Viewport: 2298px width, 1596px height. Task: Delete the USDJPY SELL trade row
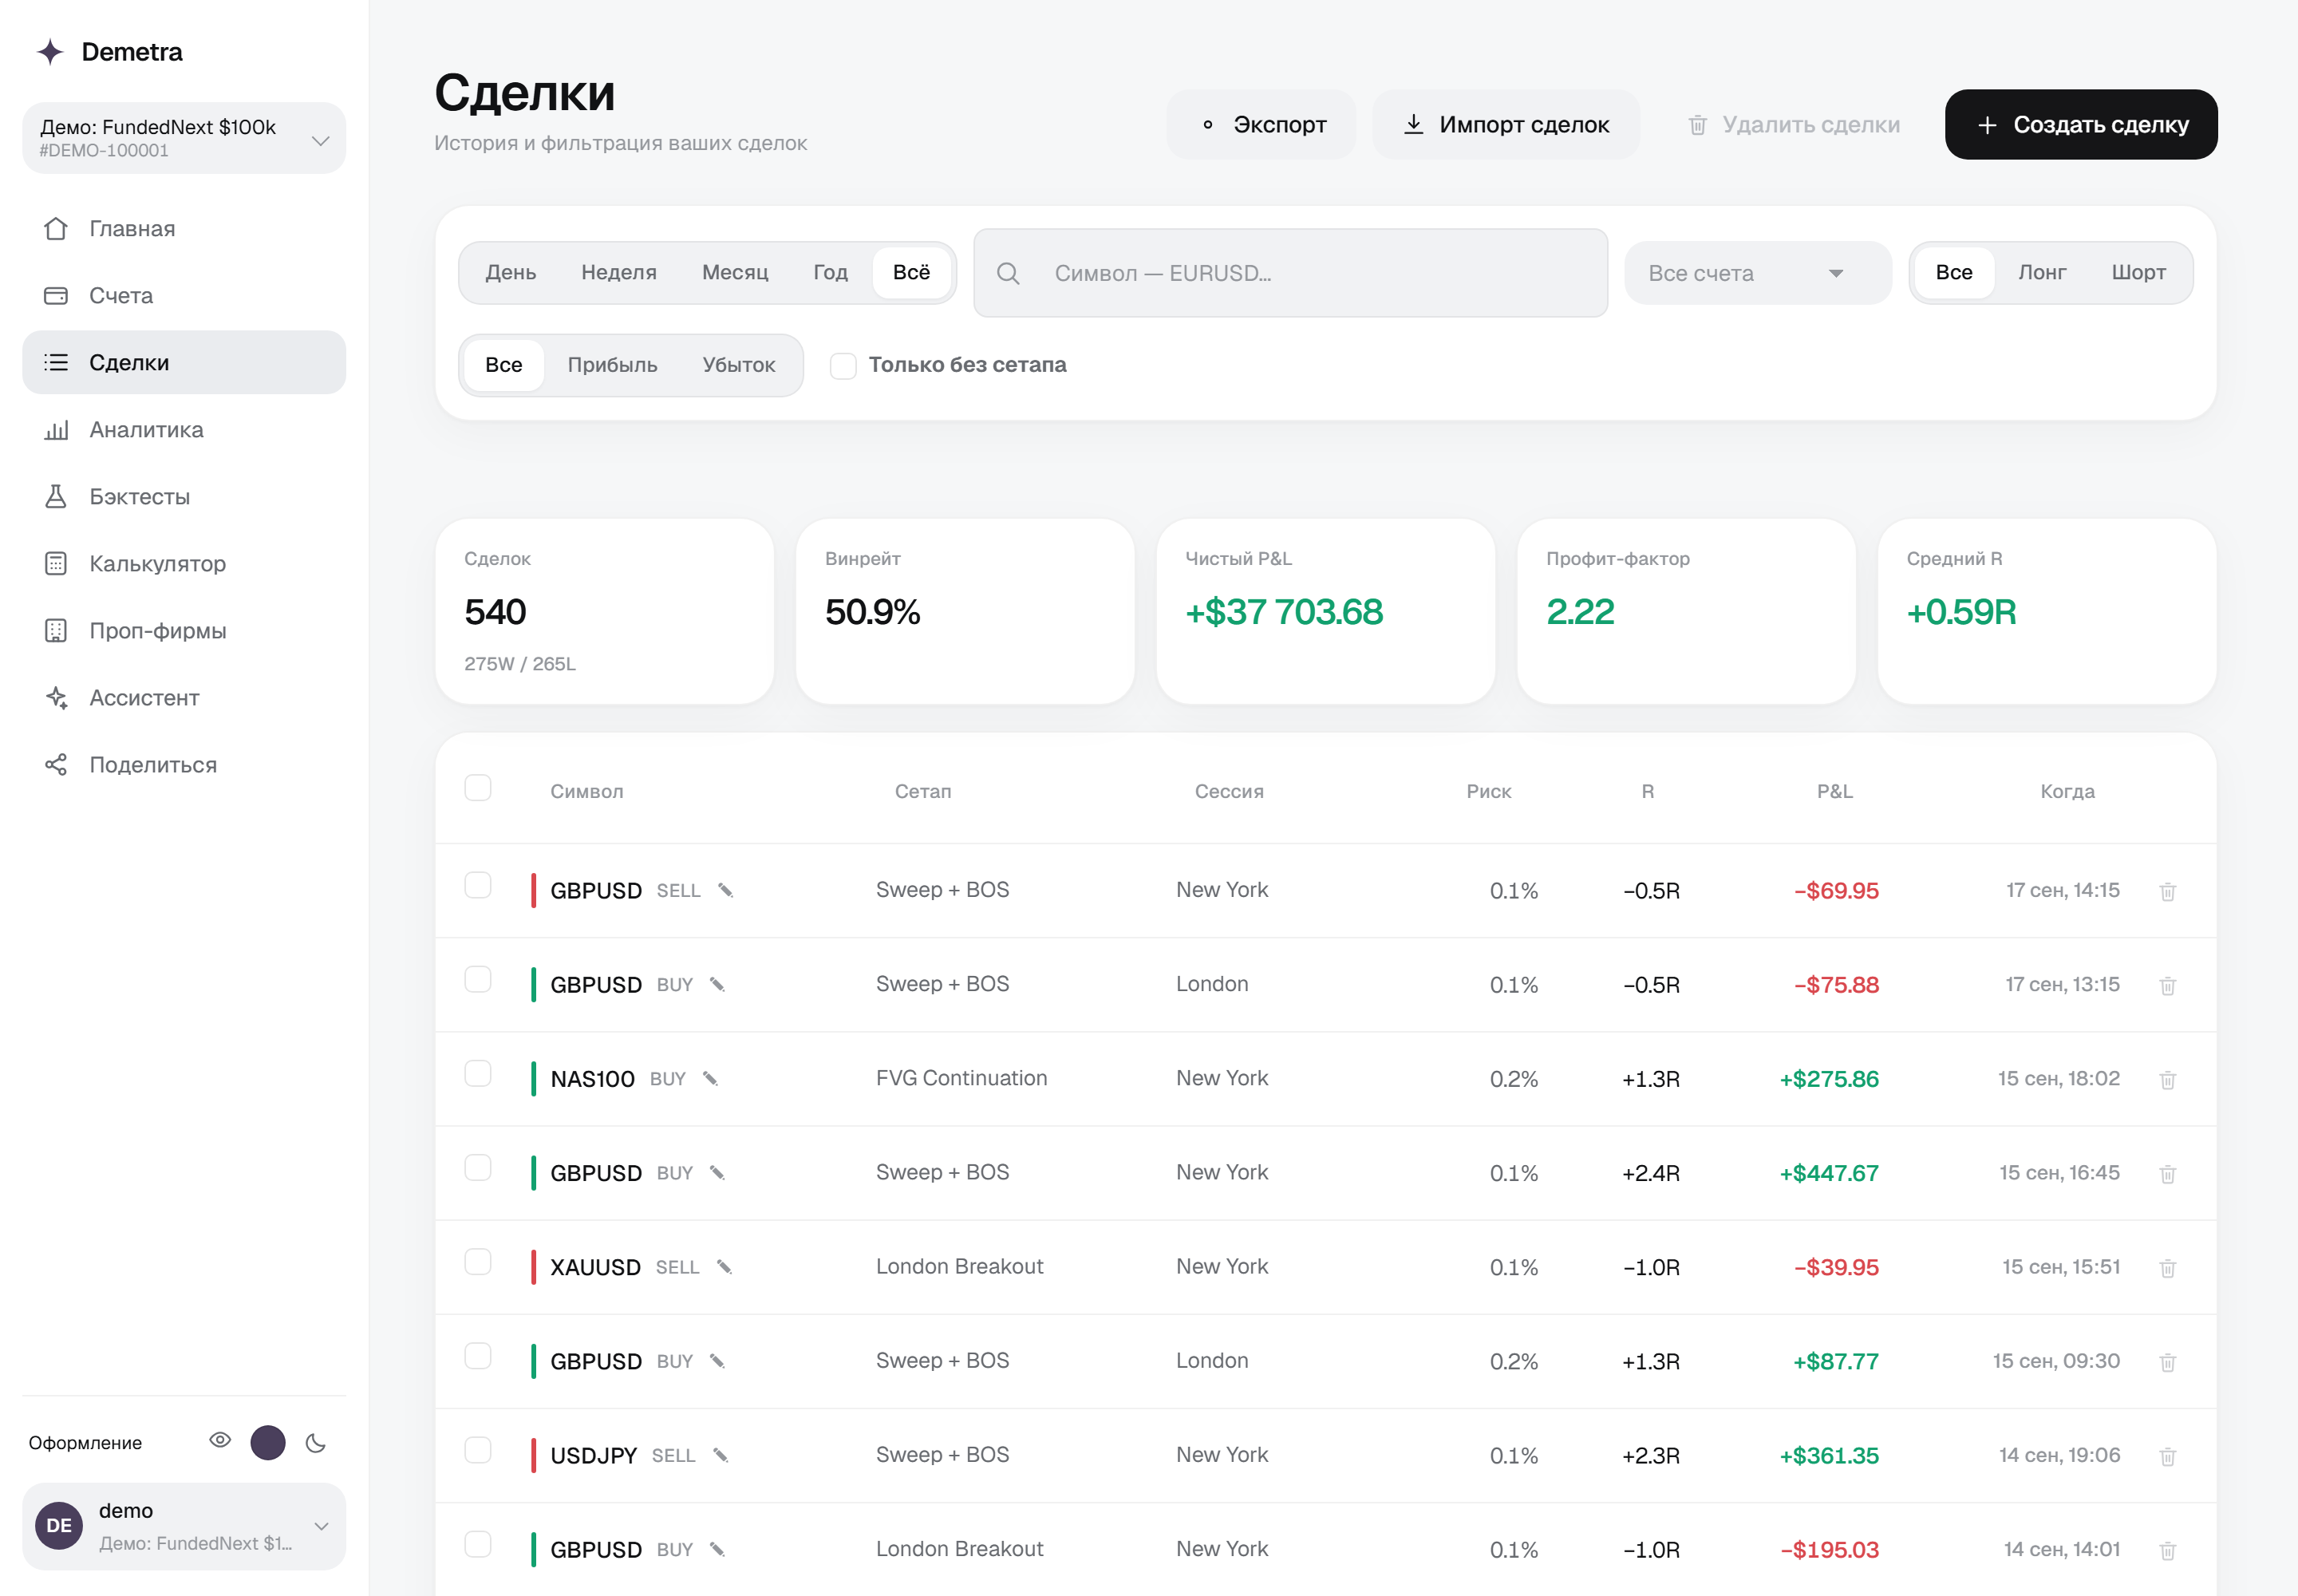[x=2167, y=1456]
